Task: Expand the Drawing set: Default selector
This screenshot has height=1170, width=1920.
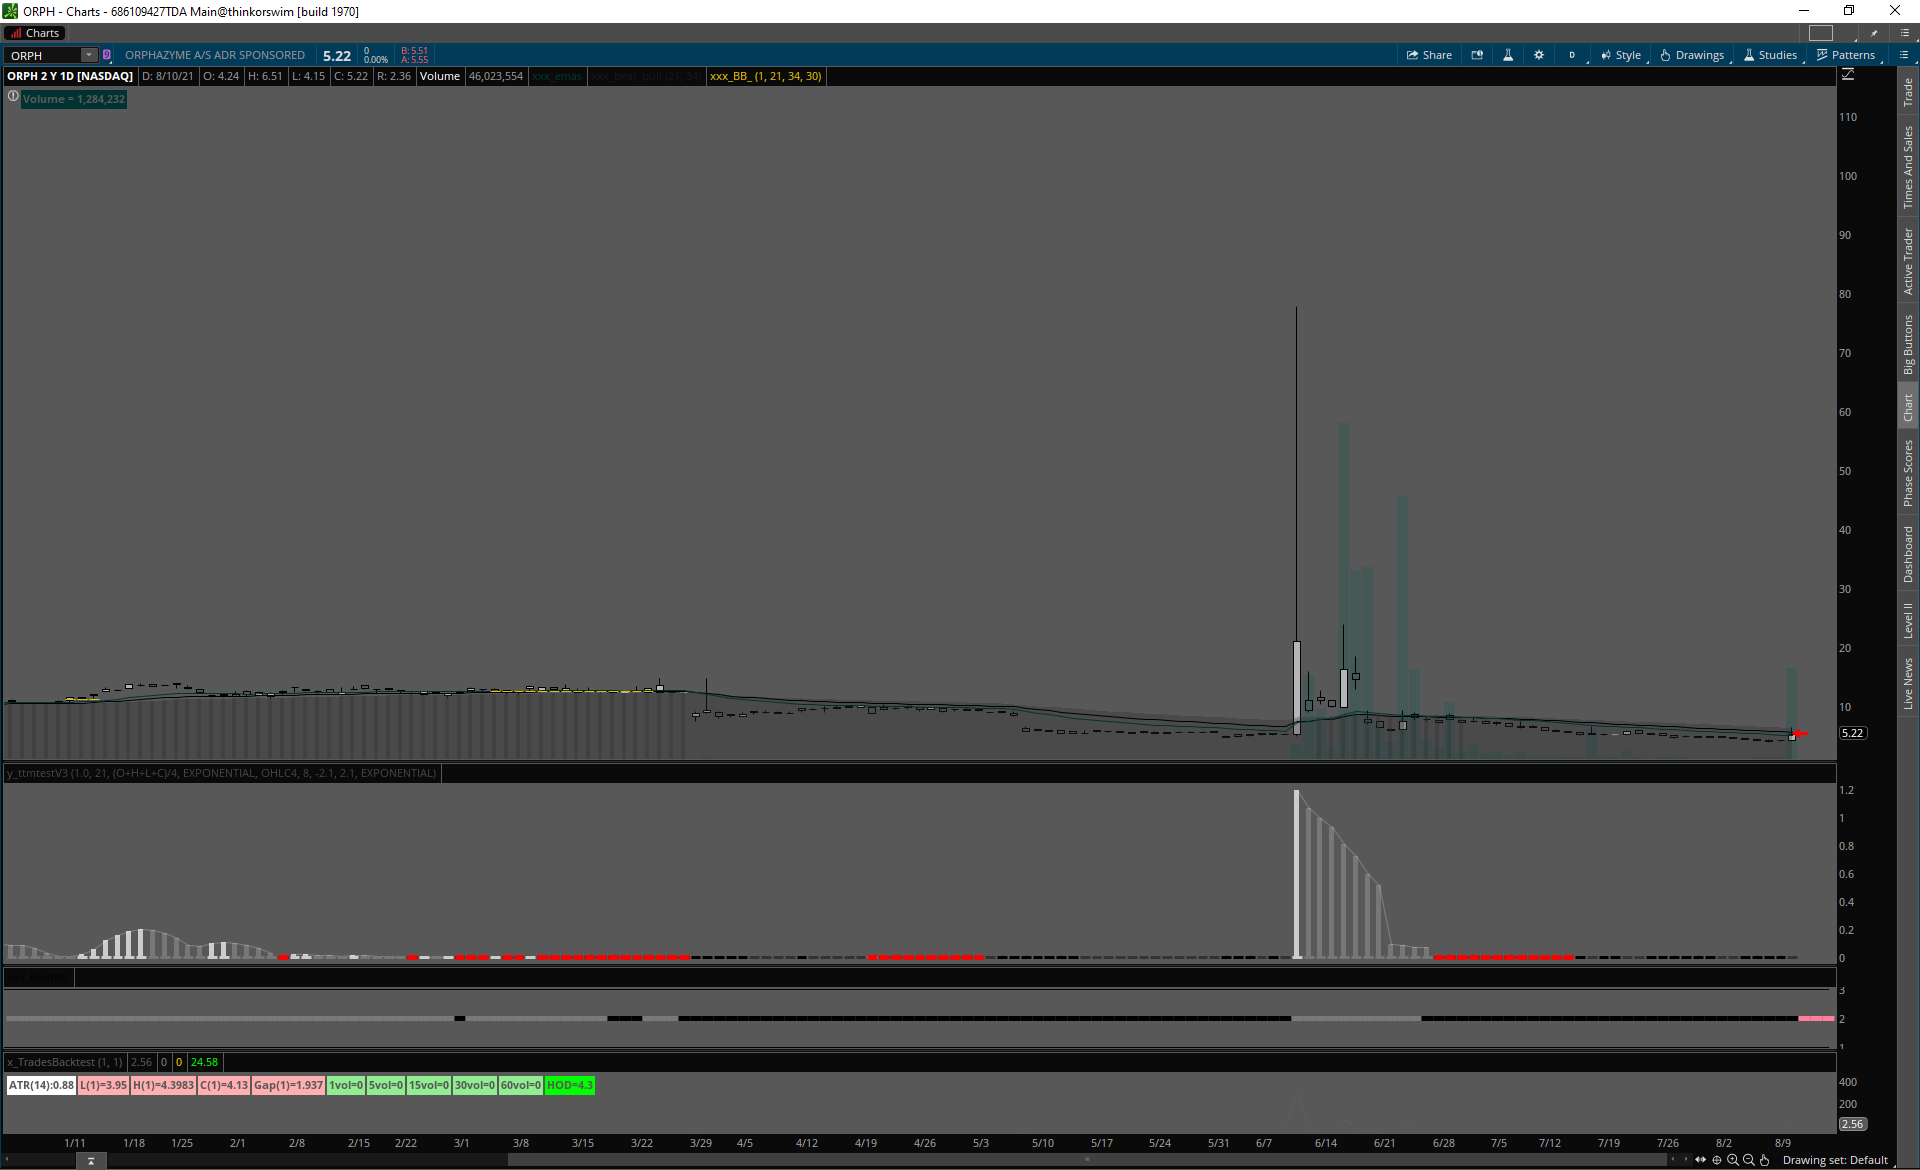Action: point(1835,1160)
